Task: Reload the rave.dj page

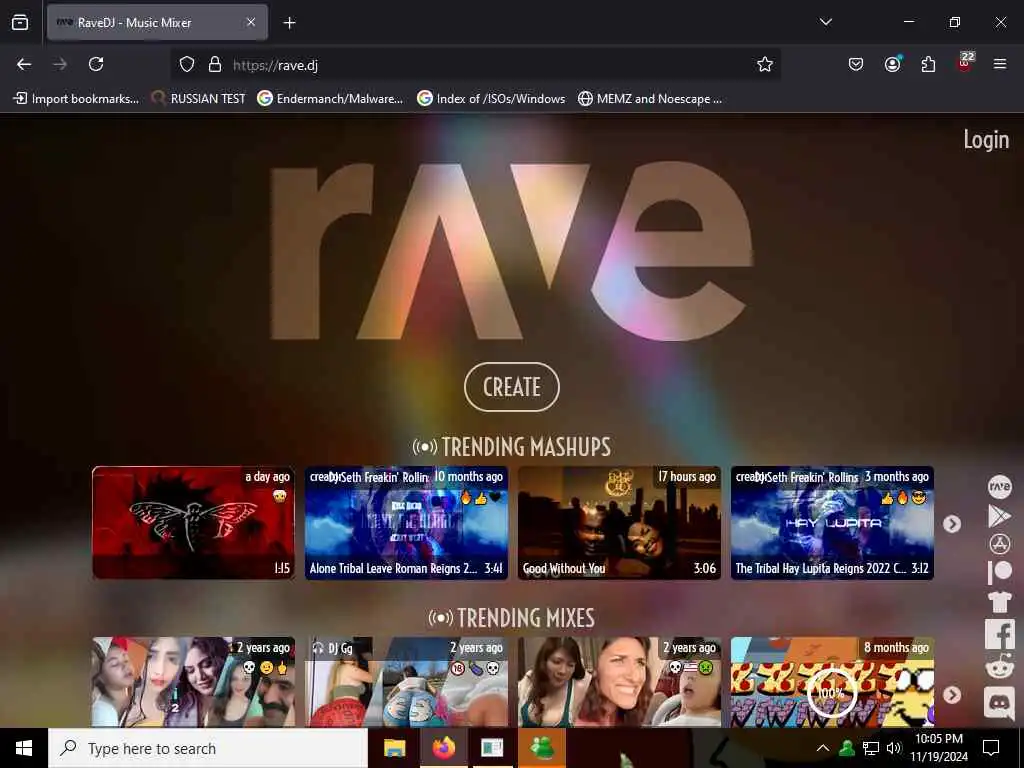Action: pos(96,64)
